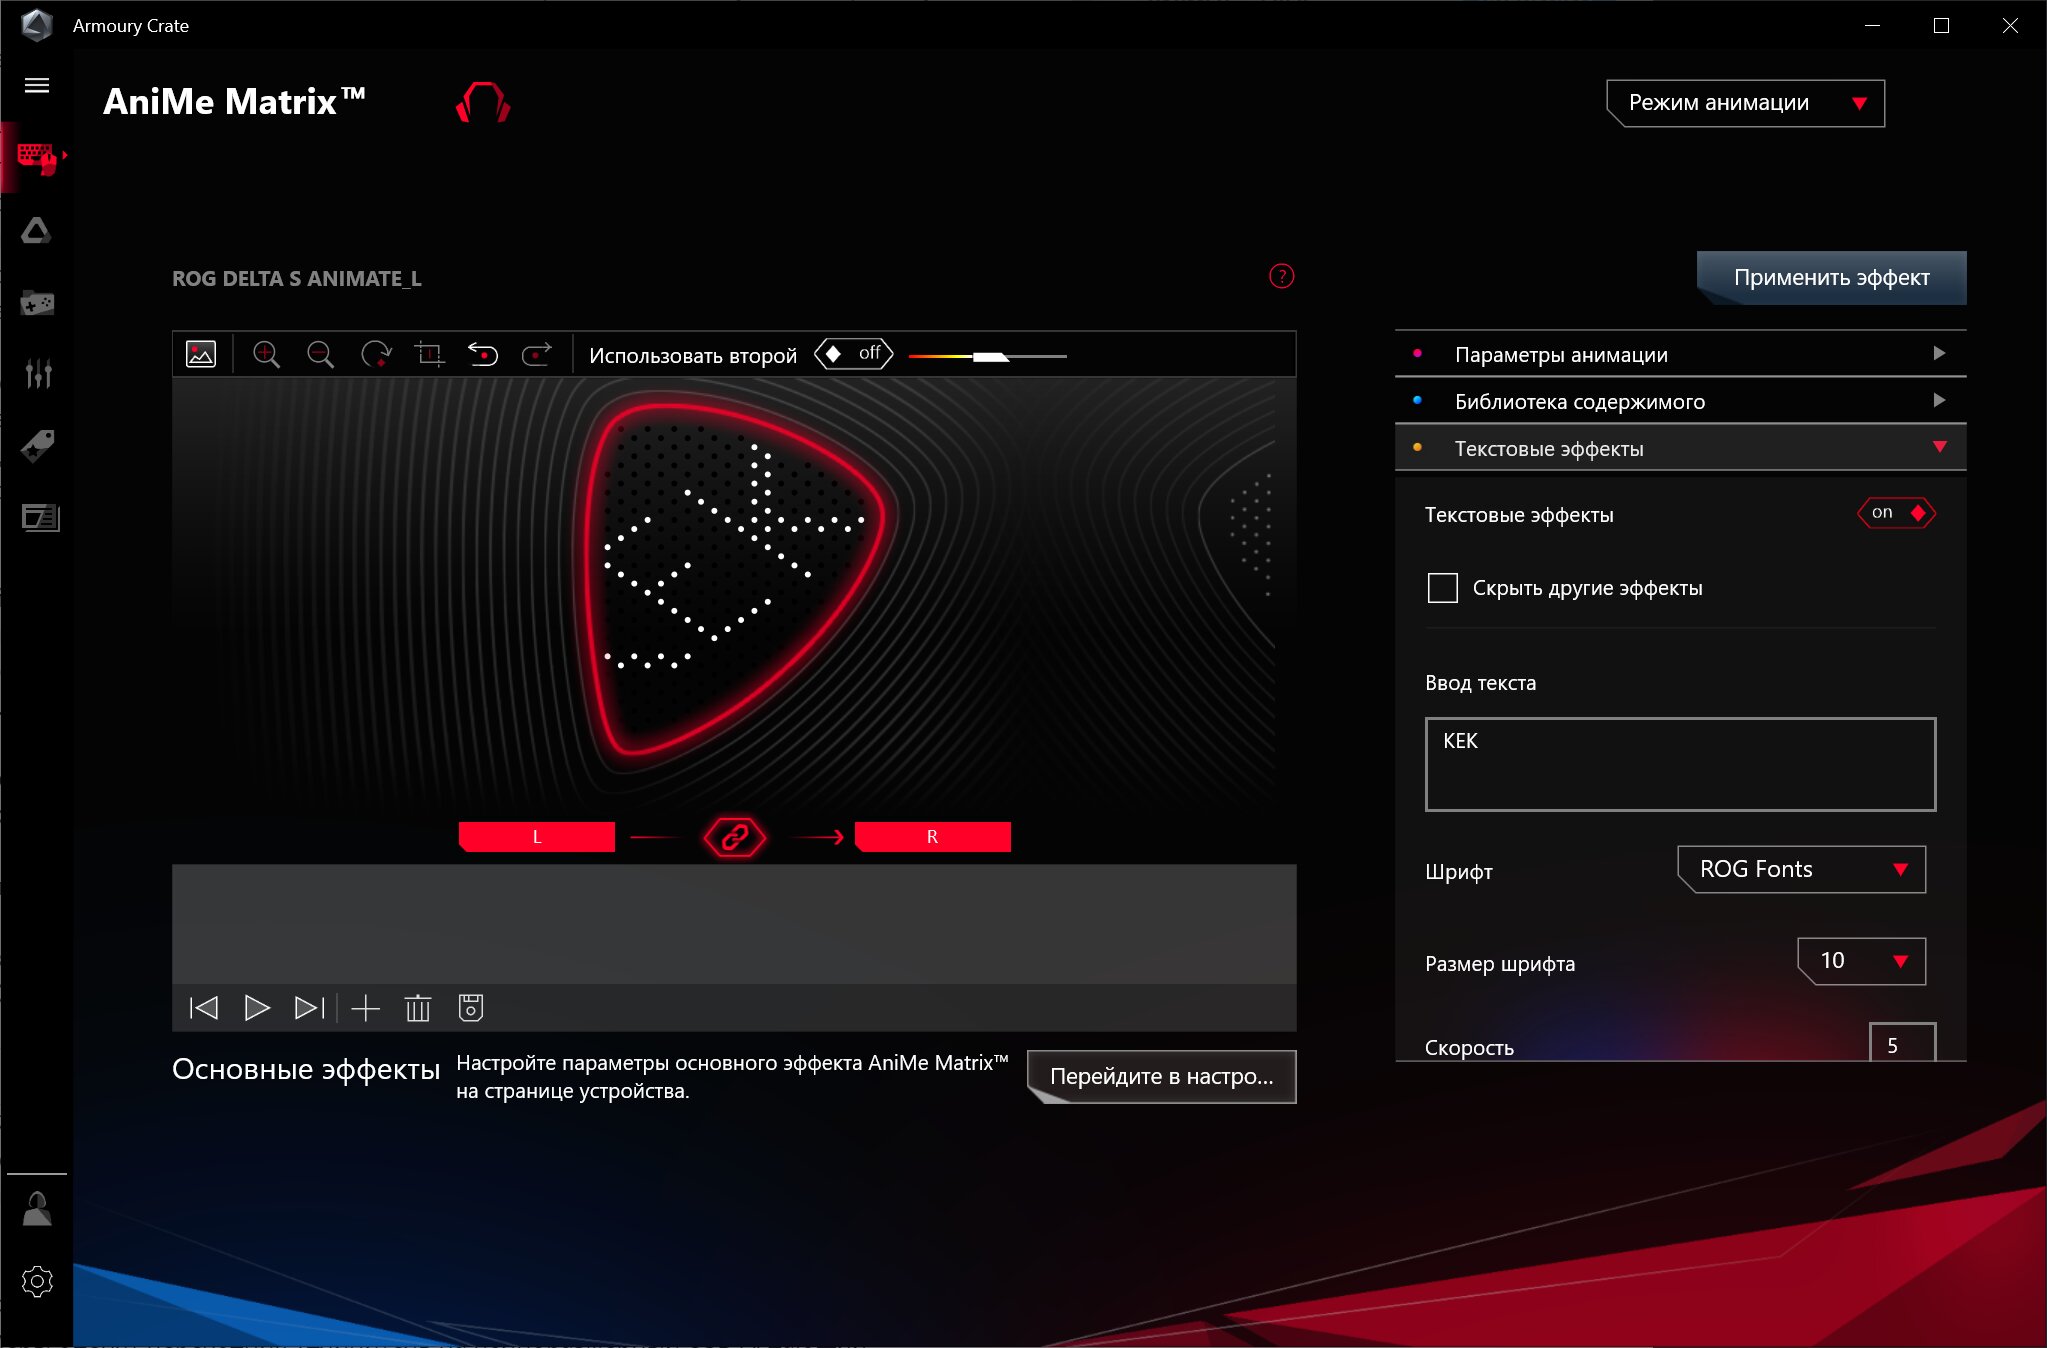Minimize the Armoury Crate window

[x=1873, y=26]
